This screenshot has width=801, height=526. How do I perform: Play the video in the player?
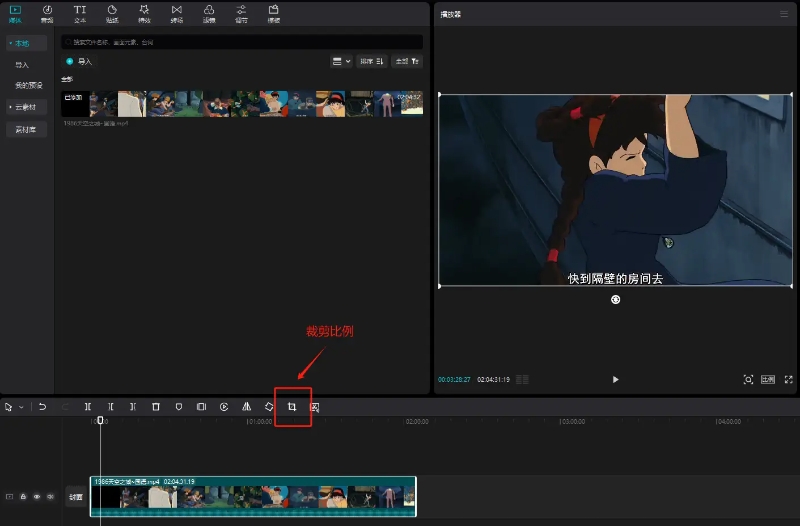pos(615,380)
